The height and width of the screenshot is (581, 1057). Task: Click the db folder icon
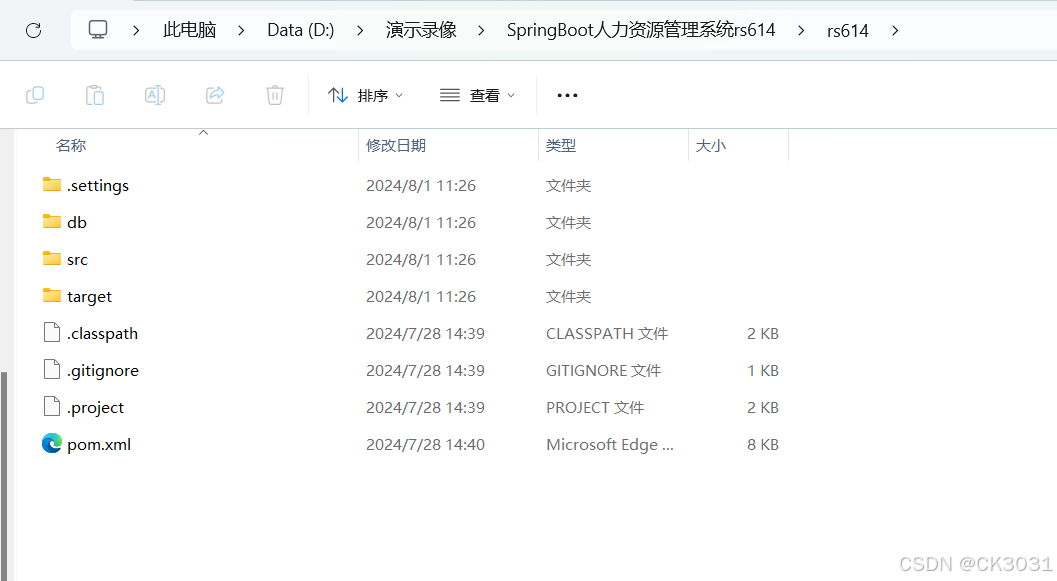tap(52, 222)
